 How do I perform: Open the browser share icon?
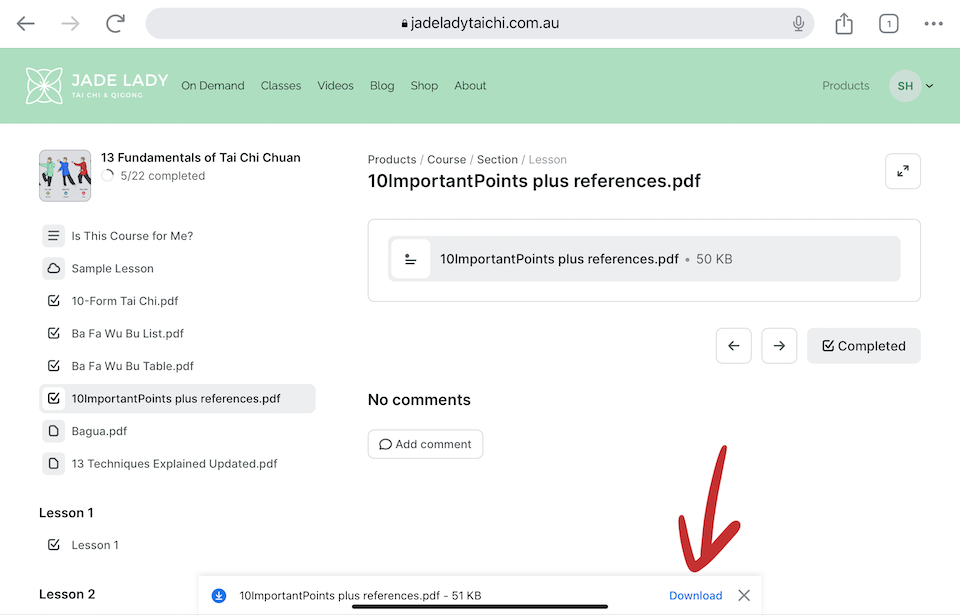[844, 23]
